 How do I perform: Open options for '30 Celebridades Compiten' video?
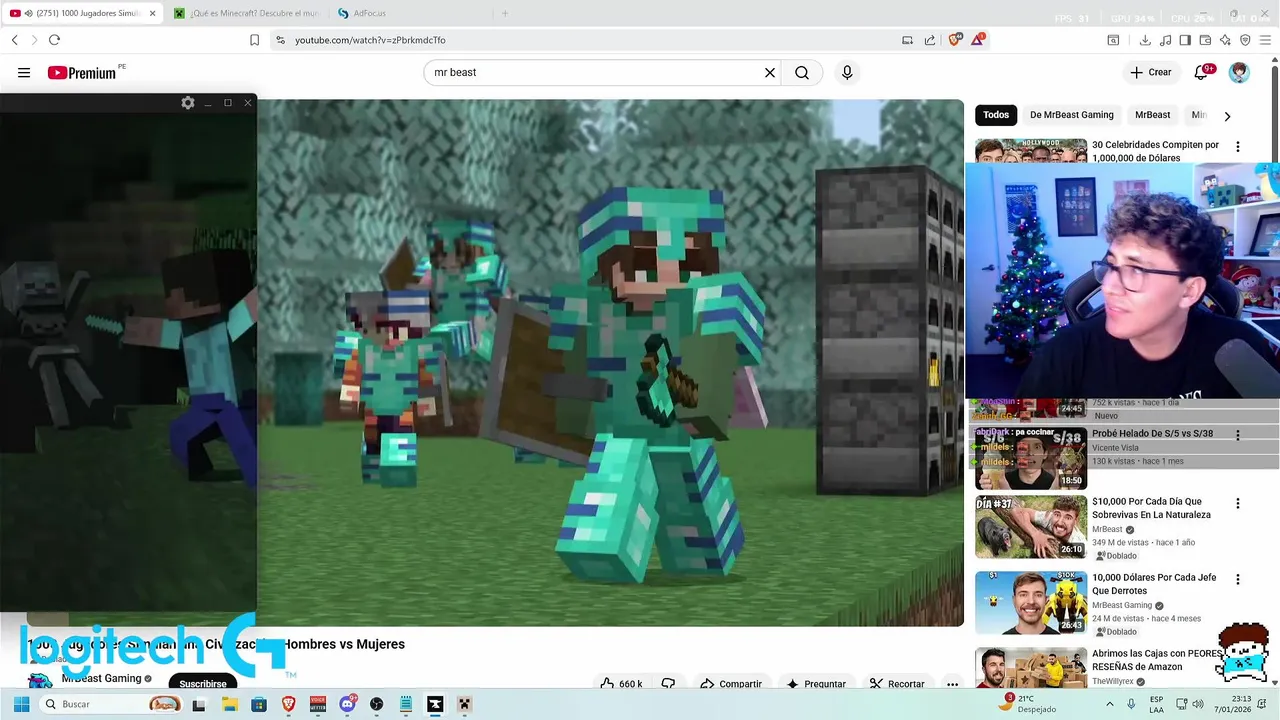click(1237, 147)
